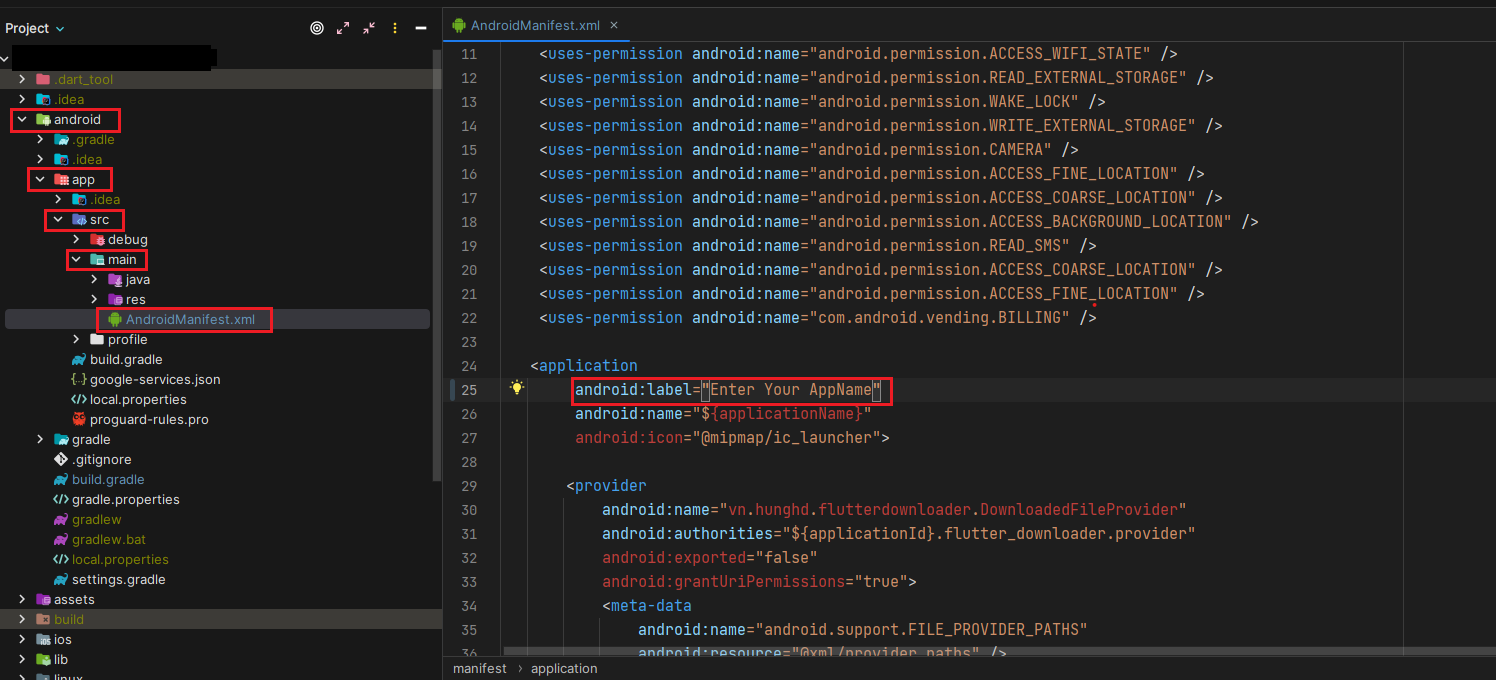Screen dimensions: 1496x680
Task: Click the application breadcrumb in bottom bar
Action: pyautogui.click(x=564, y=668)
